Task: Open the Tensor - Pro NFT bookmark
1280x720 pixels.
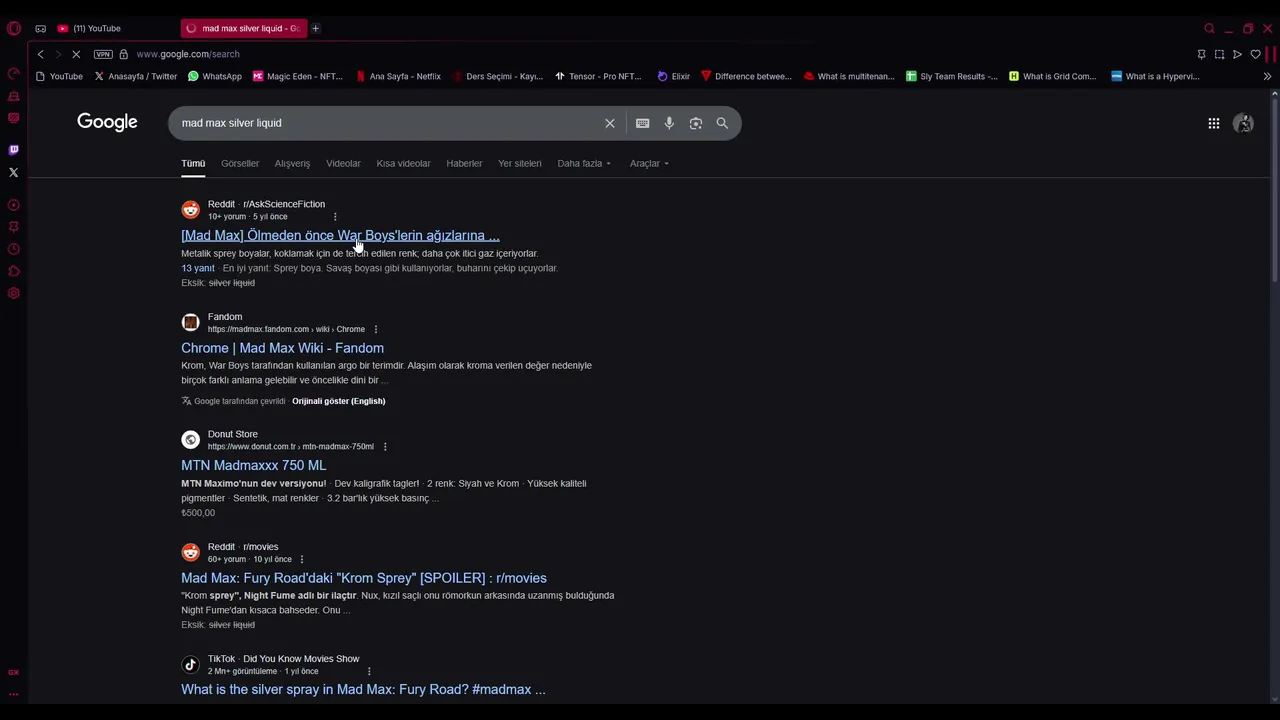Action: click(598, 76)
